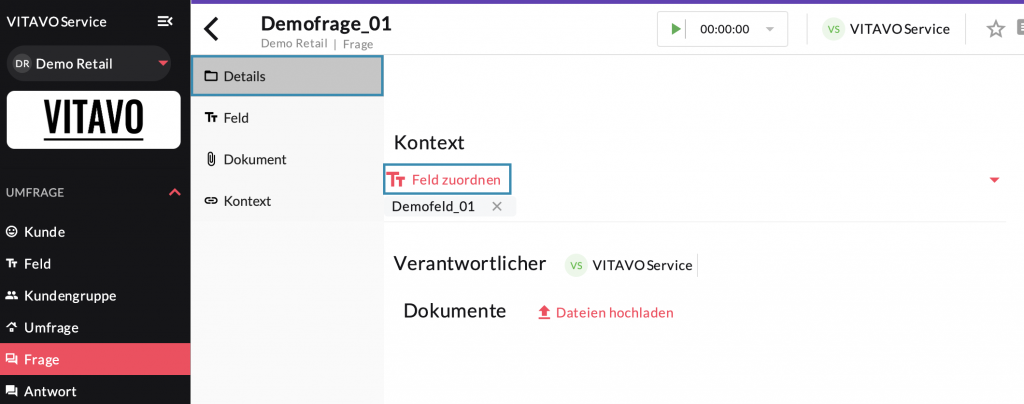The height and width of the screenshot is (404, 1024).
Task: Switch to the Details tab
Action: tap(287, 76)
